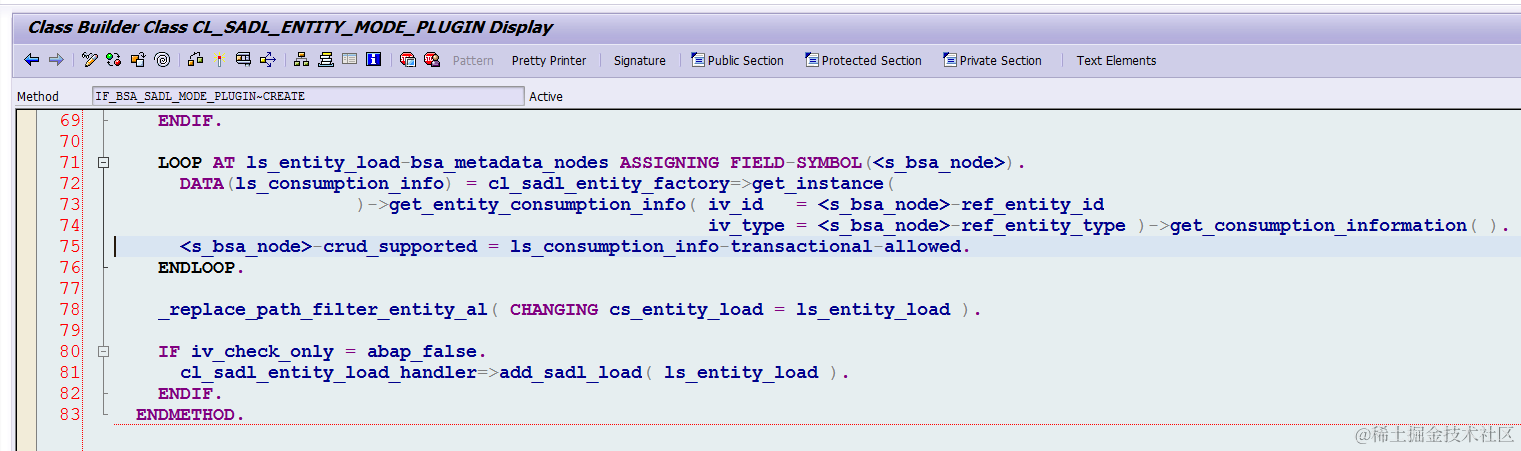Go forward with the right arrow icon
1521x451 pixels.
(56, 60)
